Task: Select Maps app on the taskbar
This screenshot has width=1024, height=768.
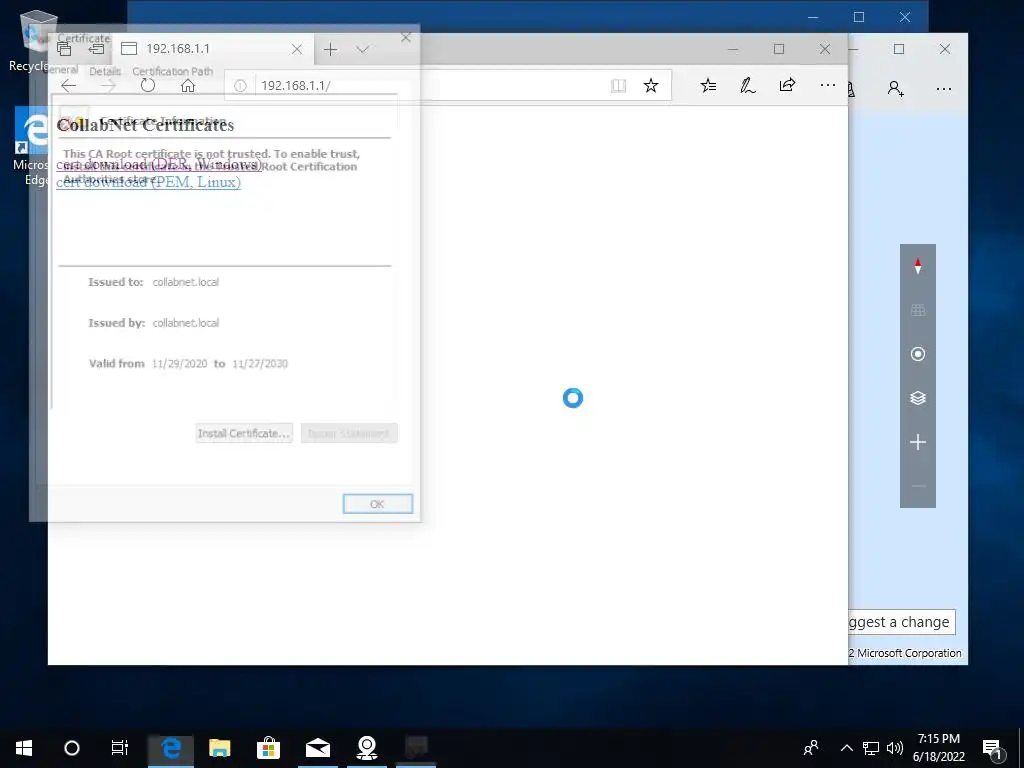Action: coord(367,748)
